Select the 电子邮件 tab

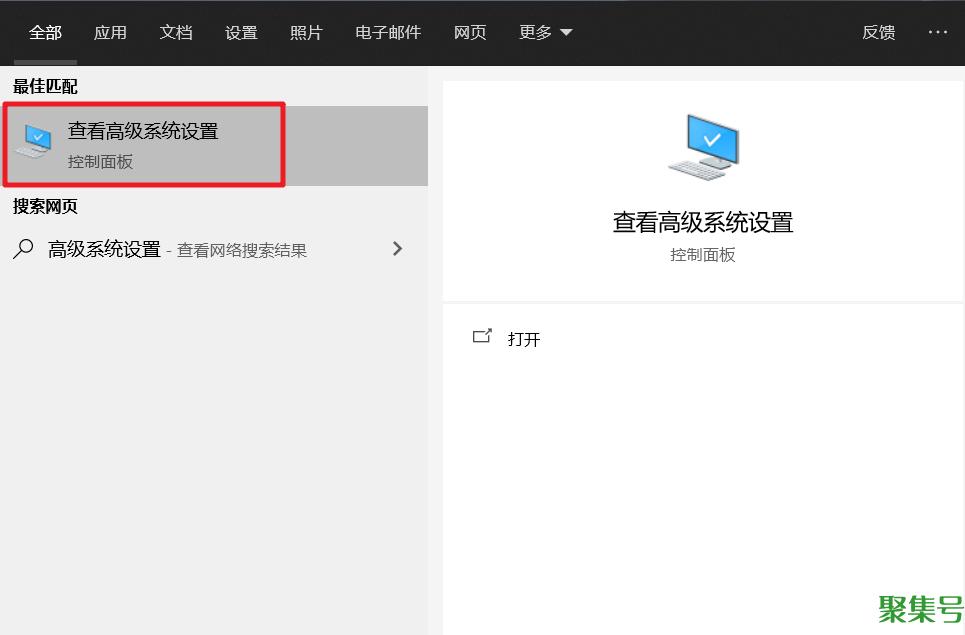[388, 33]
